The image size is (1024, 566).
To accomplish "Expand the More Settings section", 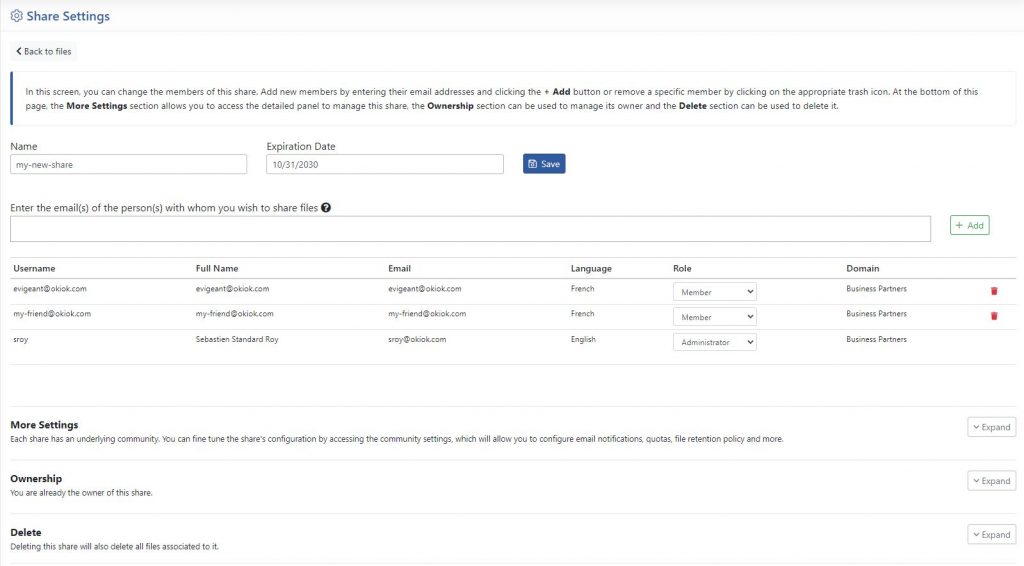I will tap(991, 427).
